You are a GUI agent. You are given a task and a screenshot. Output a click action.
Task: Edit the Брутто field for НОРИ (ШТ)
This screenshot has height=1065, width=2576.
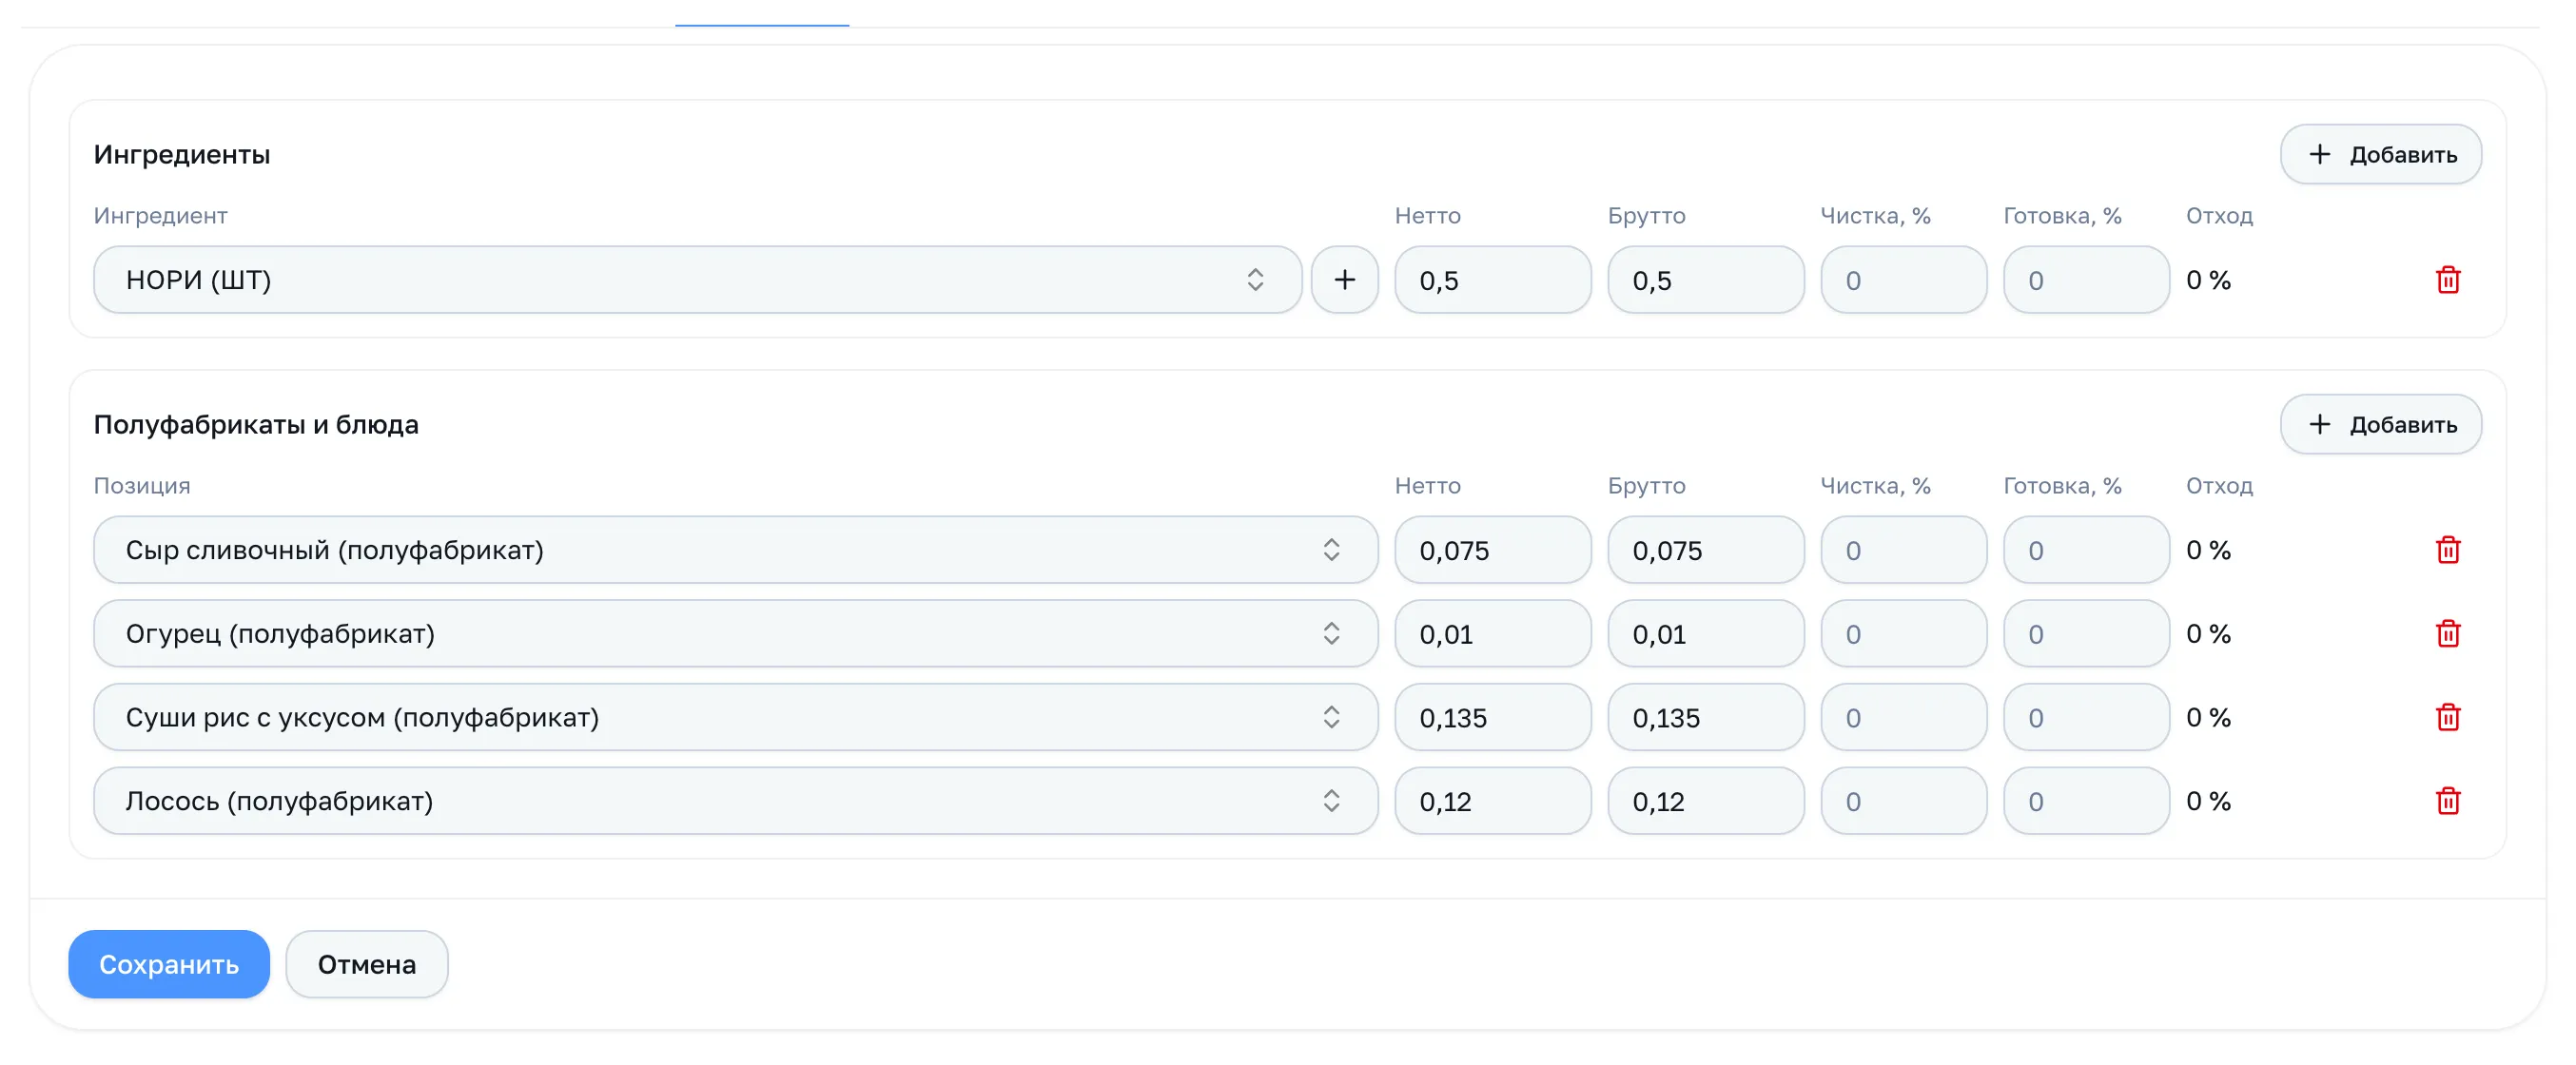coord(1705,280)
